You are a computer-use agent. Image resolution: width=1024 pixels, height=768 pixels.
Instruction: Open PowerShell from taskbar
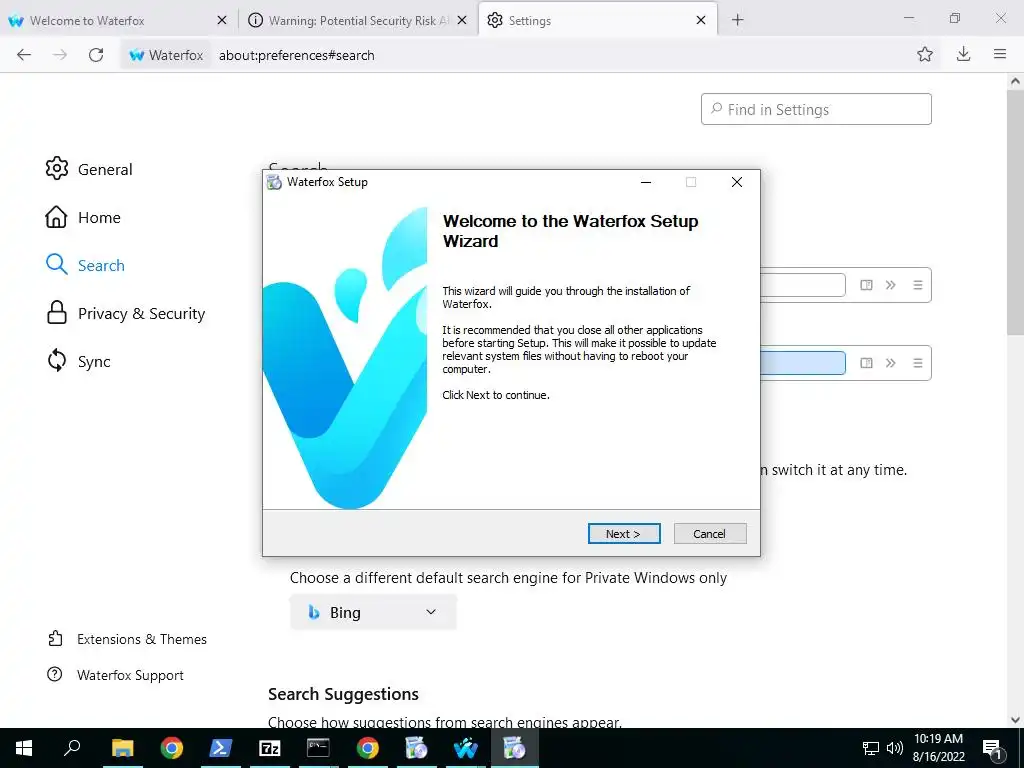(x=220, y=748)
